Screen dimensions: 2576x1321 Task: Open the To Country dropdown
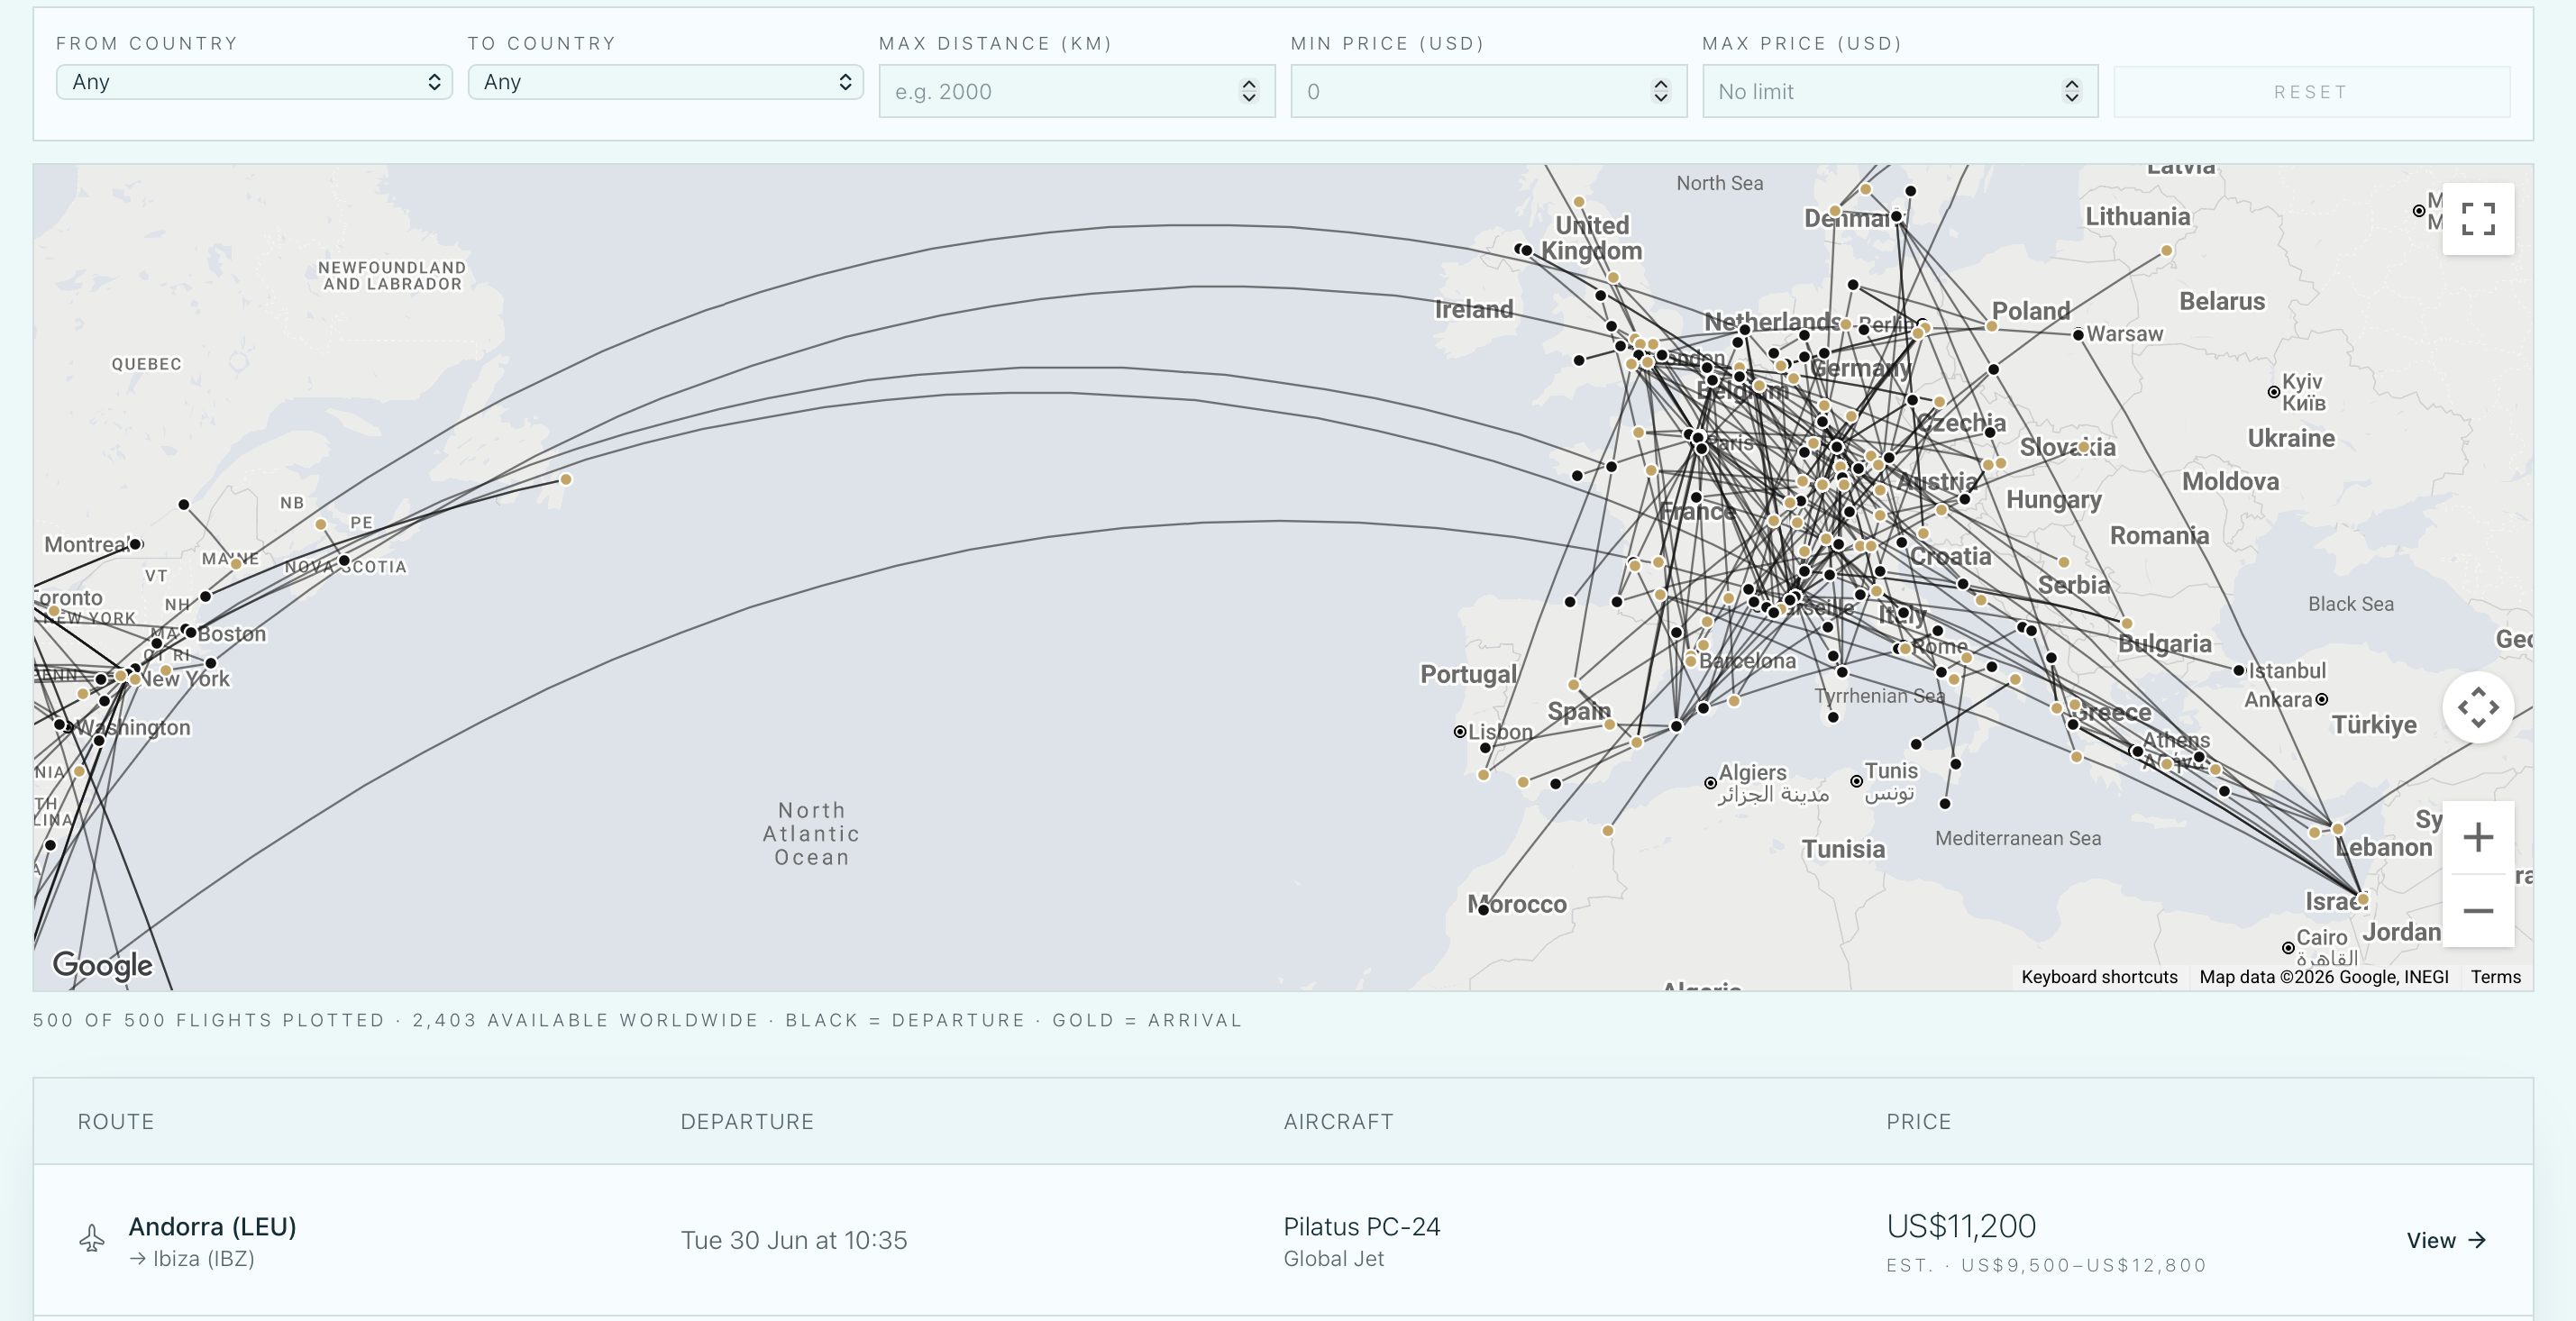pyautogui.click(x=665, y=82)
